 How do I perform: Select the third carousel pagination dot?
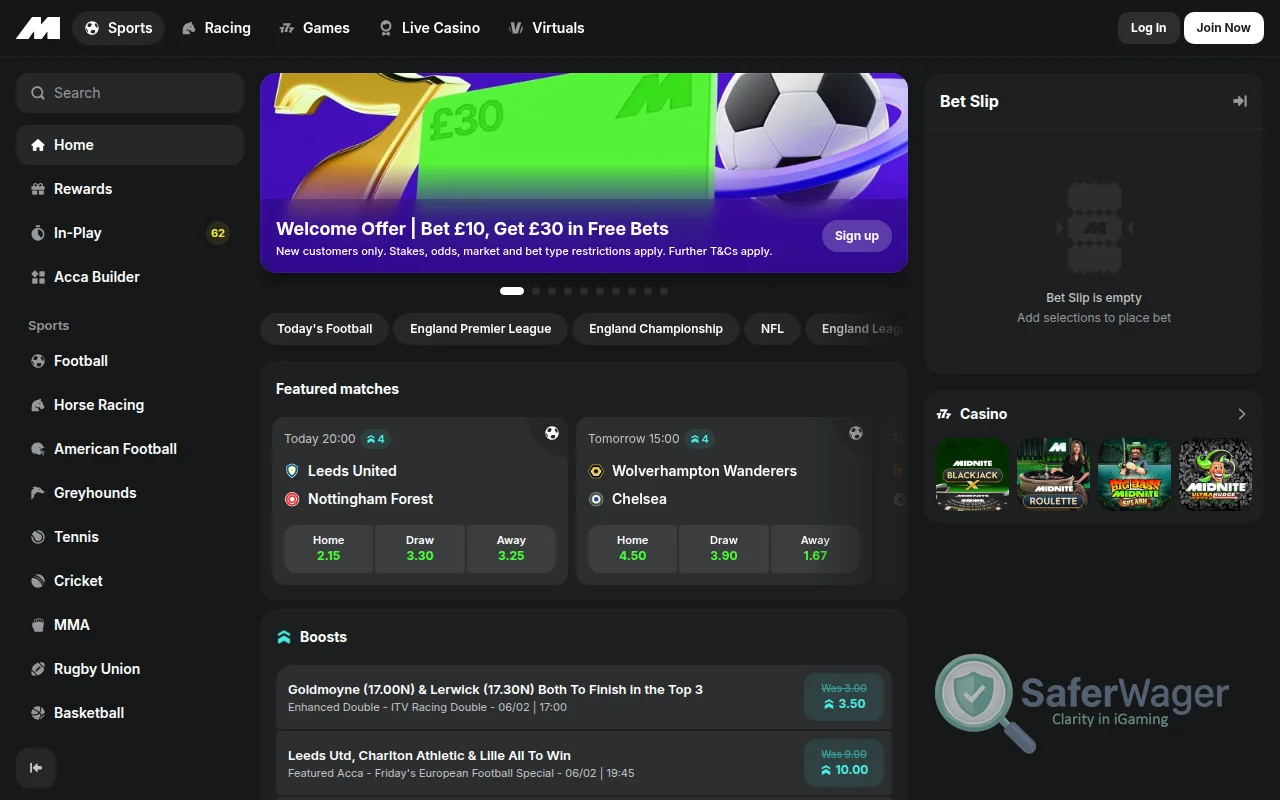552,291
